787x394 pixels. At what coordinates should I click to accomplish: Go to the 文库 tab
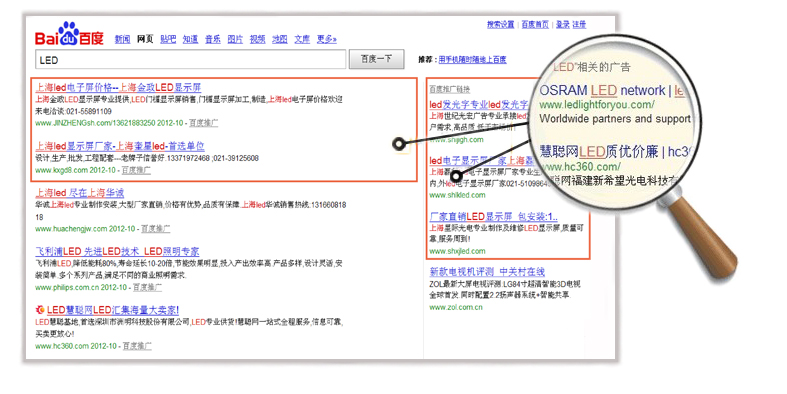coord(302,39)
